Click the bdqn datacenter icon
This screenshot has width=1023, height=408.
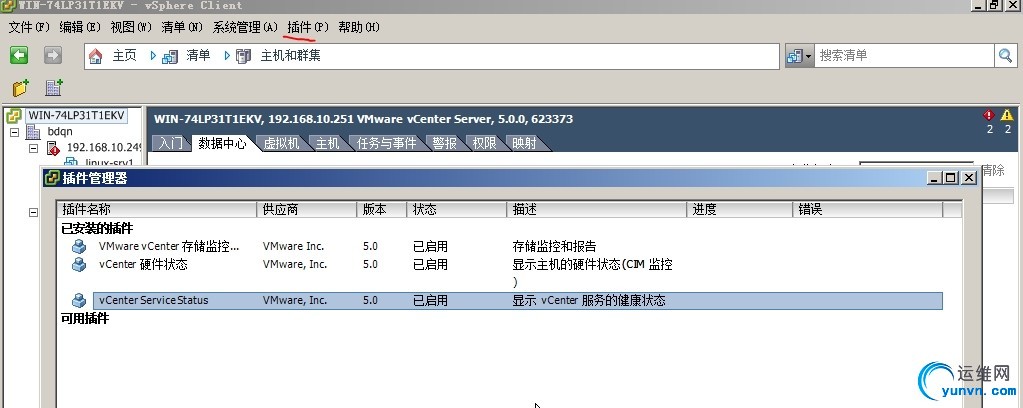(x=33, y=132)
